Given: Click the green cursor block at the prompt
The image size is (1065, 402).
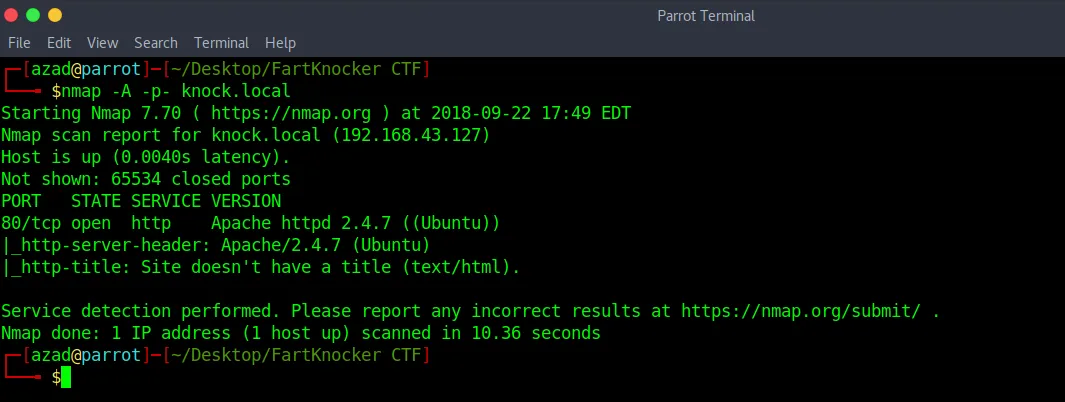Looking at the screenshot, I should 66,377.
